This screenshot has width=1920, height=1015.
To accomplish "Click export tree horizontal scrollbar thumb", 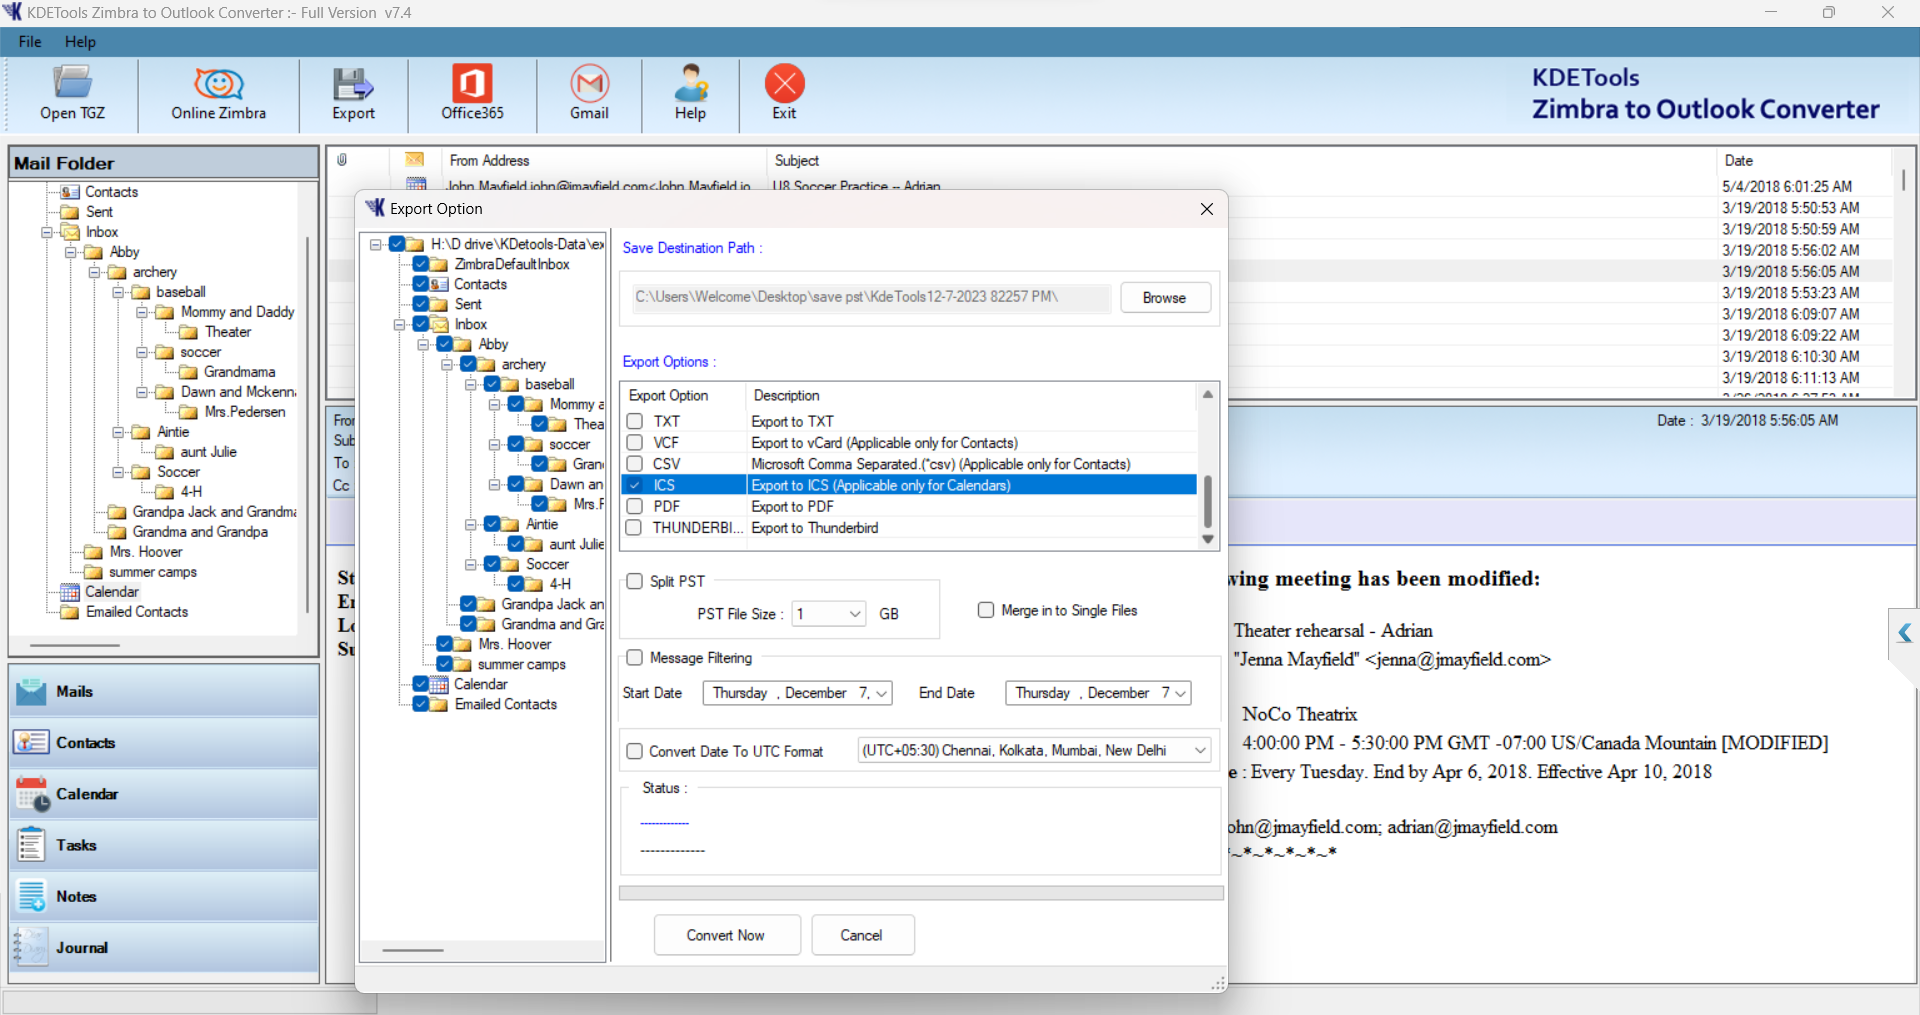I will tap(412, 950).
